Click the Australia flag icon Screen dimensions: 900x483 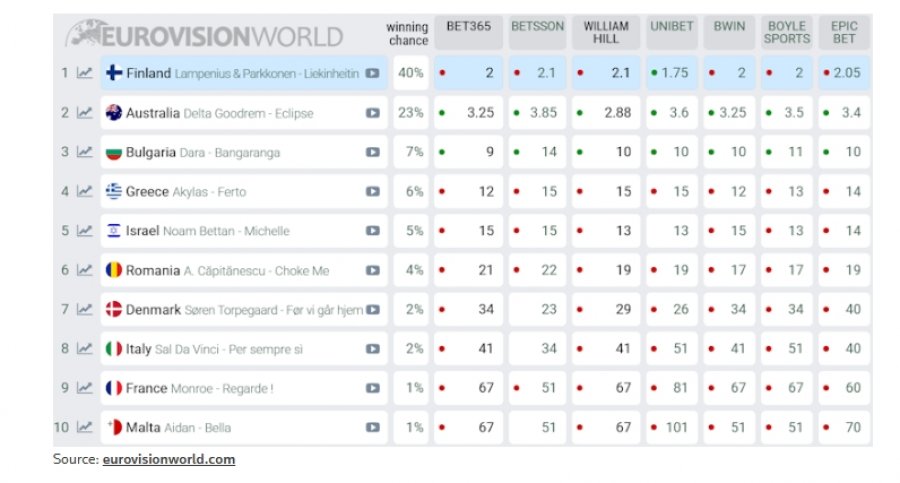pyautogui.click(x=114, y=113)
